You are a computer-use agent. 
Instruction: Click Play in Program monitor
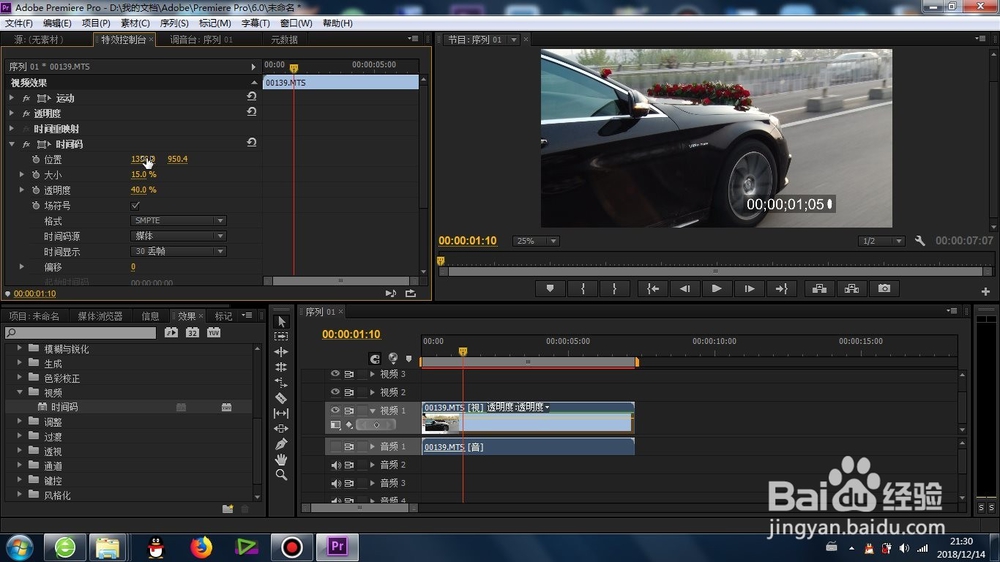tap(716, 289)
